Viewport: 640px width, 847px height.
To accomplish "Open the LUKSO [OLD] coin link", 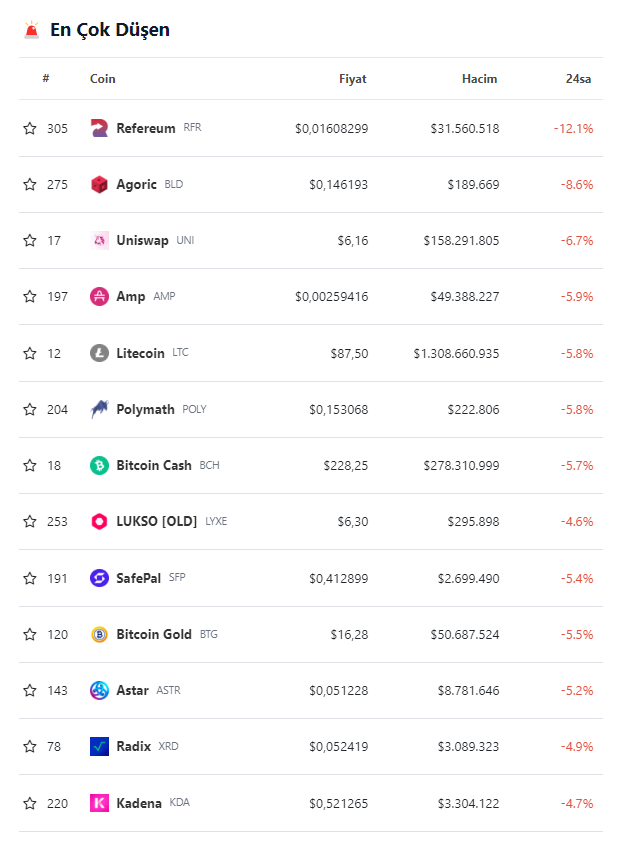I will click(157, 521).
